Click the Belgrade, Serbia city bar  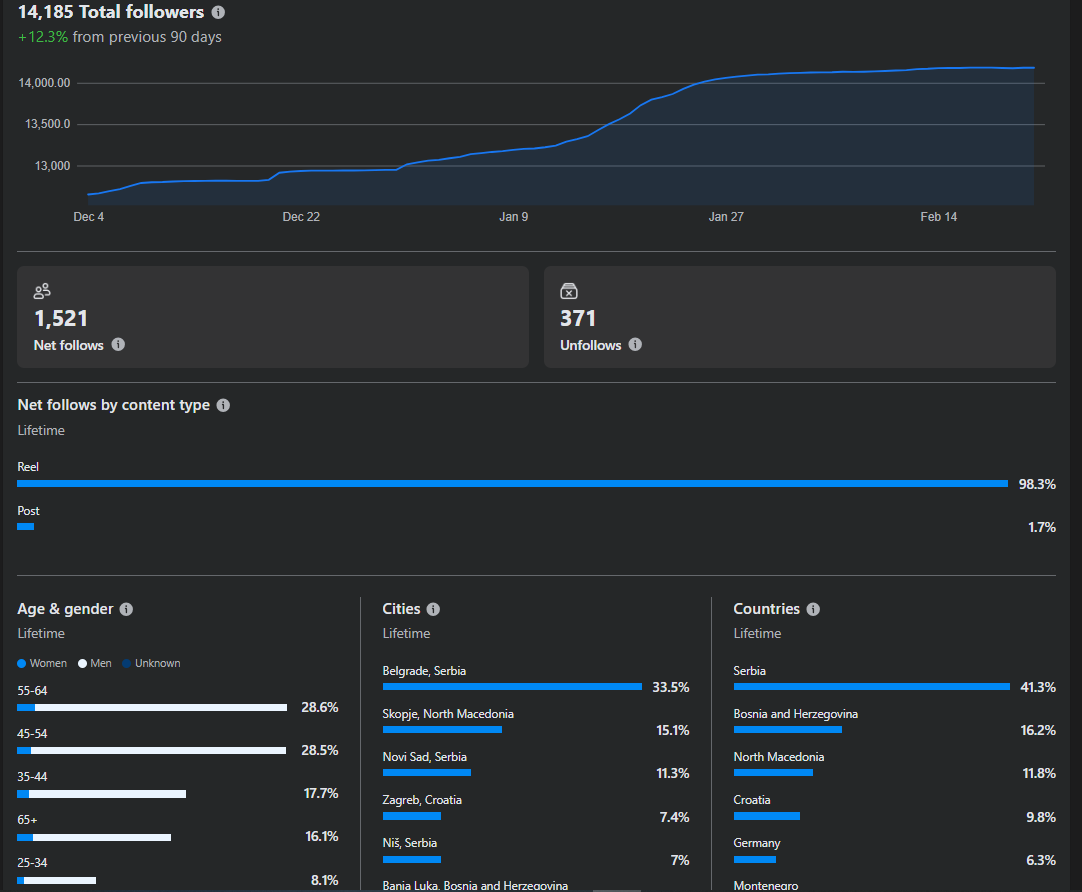tap(512, 687)
